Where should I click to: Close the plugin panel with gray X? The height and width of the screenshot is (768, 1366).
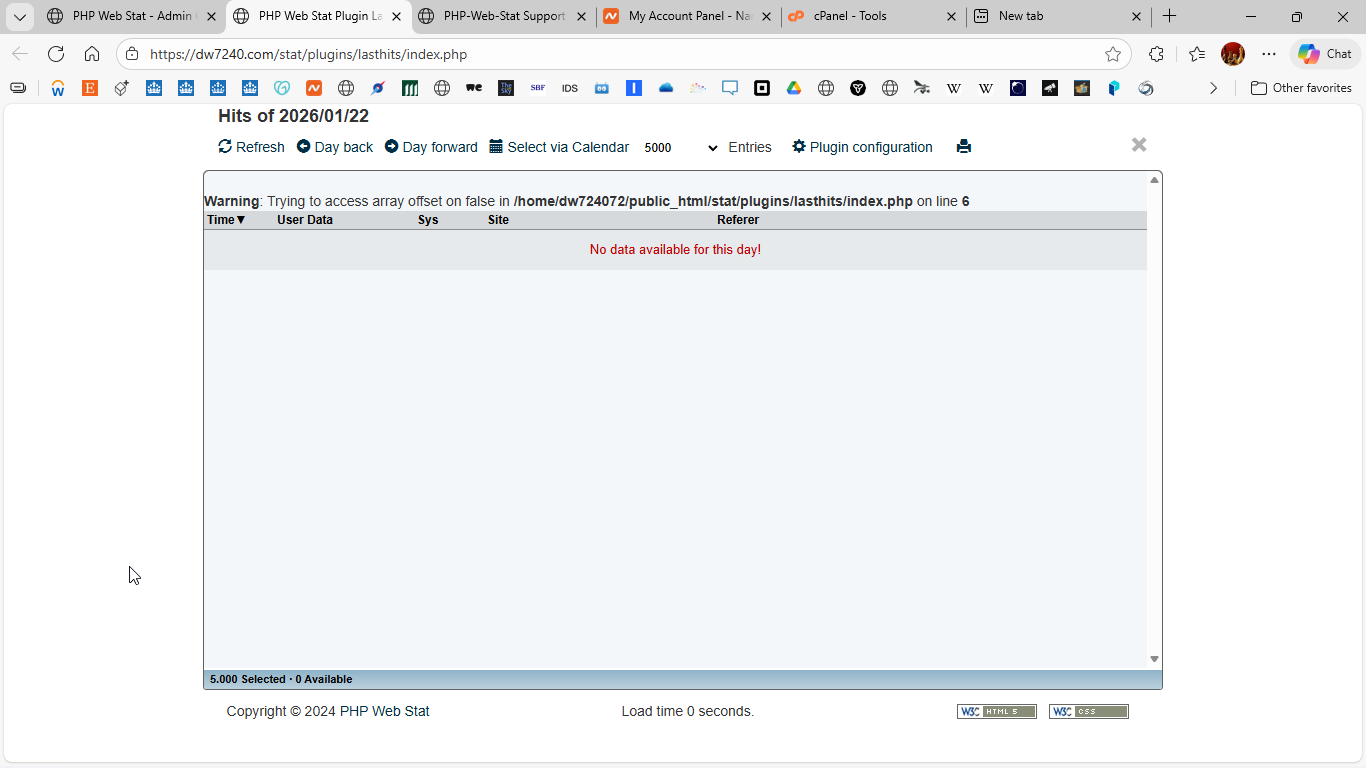pyautogui.click(x=1138, y=145)
